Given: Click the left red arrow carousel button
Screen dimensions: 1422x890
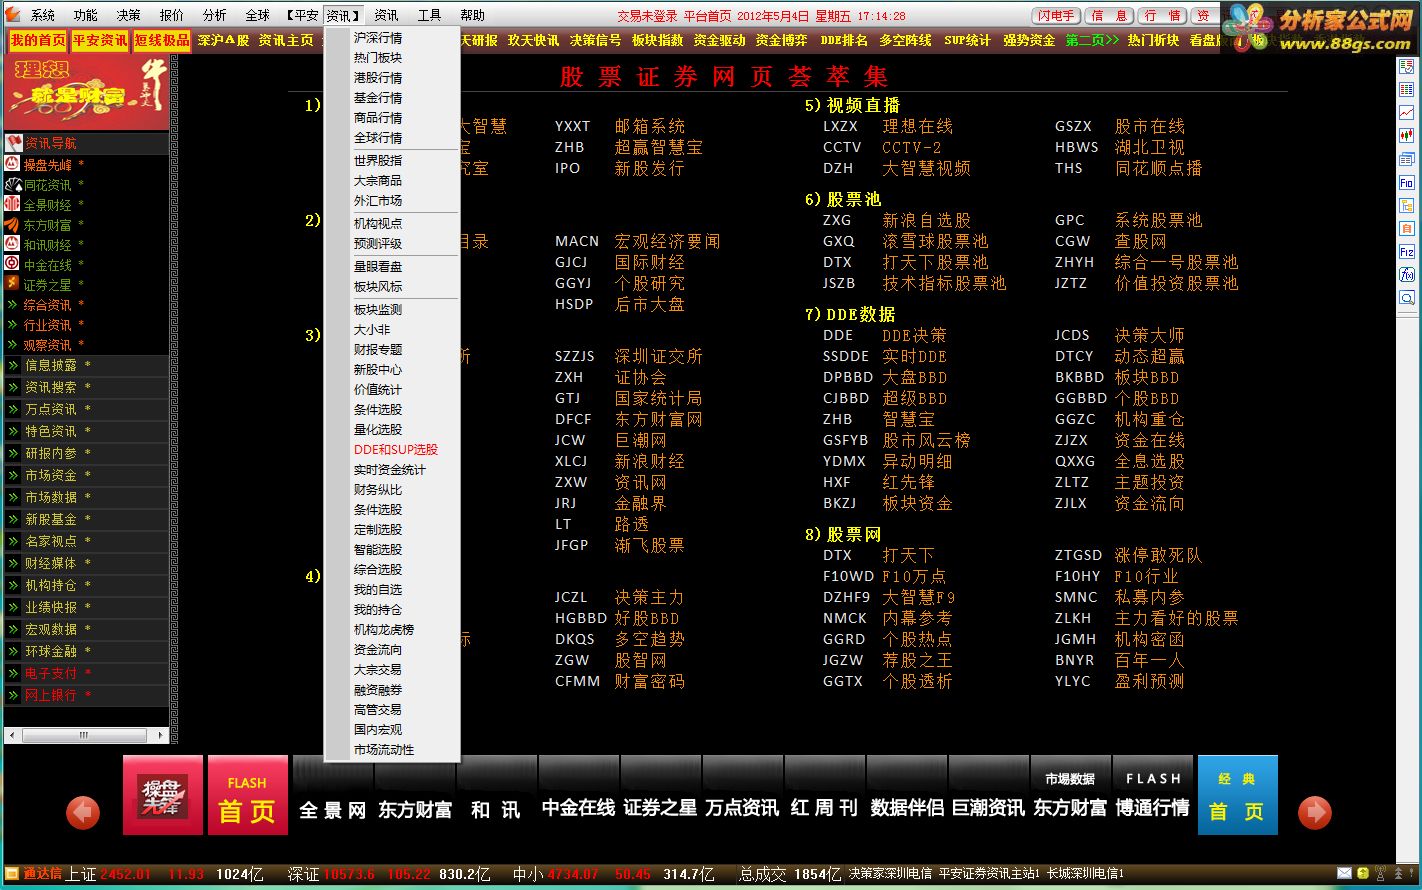Looking at the screenshot, I should (x=83, y=811).
